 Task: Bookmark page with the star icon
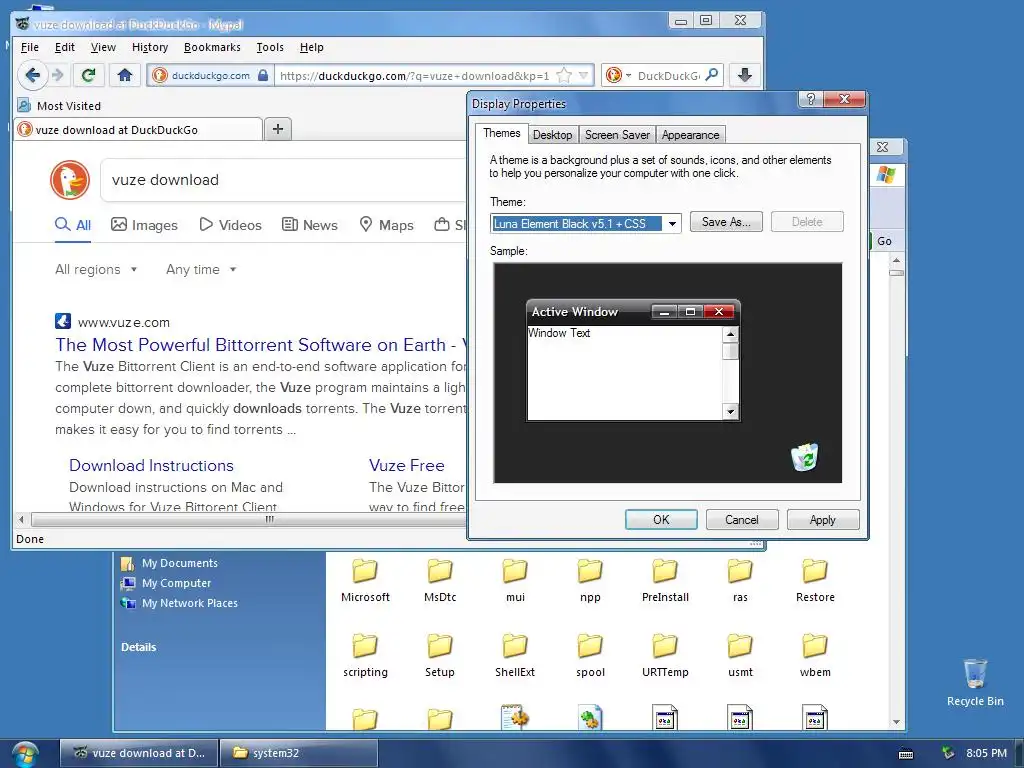tap(564, 76)
